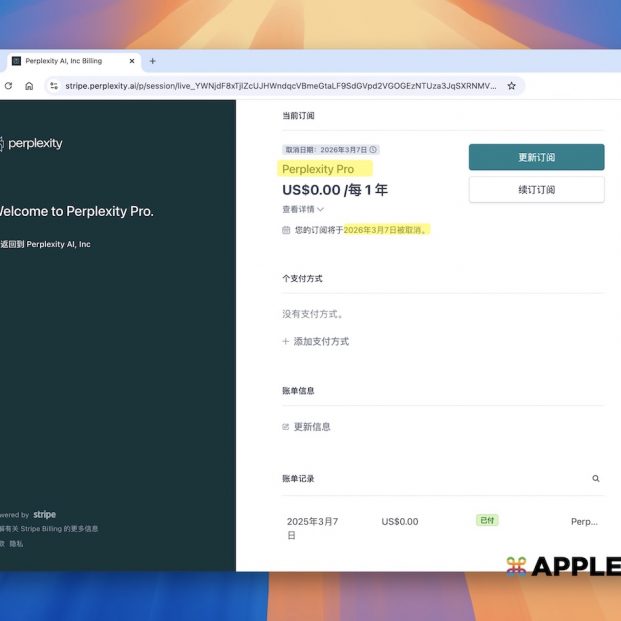Click the home icon in browser toolbar
This screenshot has height=621, width=621.
tap(29, 86)
